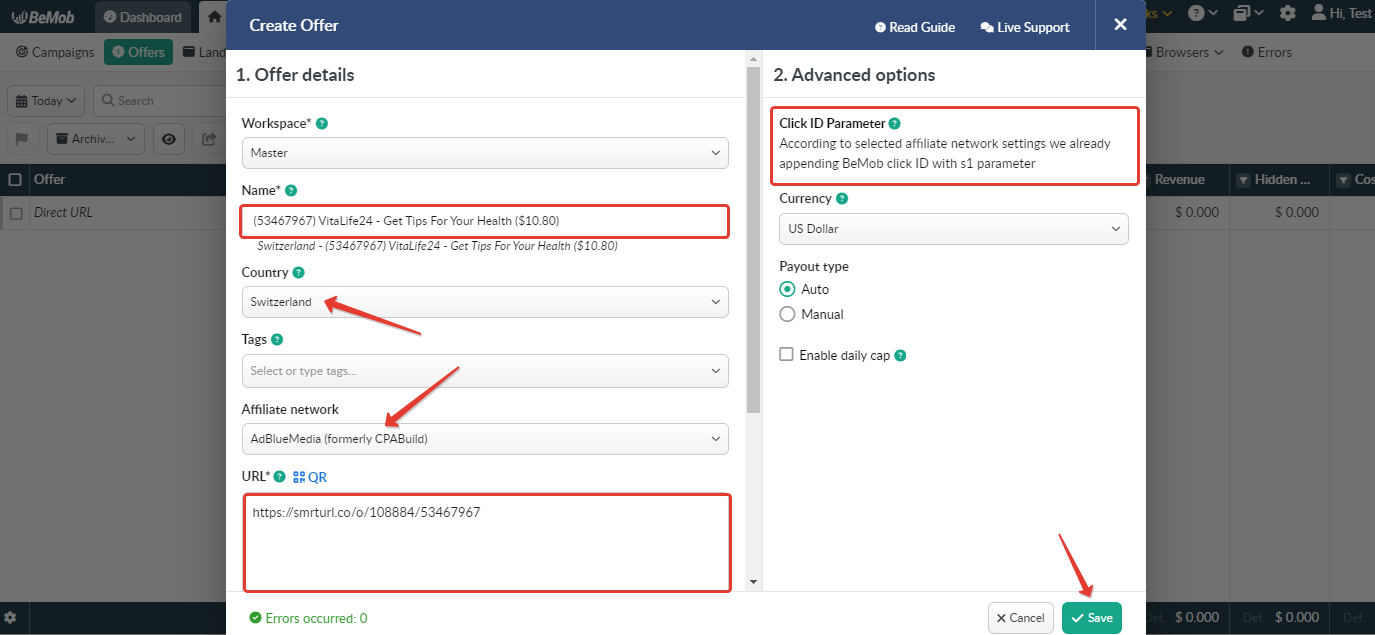Open the help question mark menu
Viewport: 1375px width, 635px height.
click(1199, 13)
